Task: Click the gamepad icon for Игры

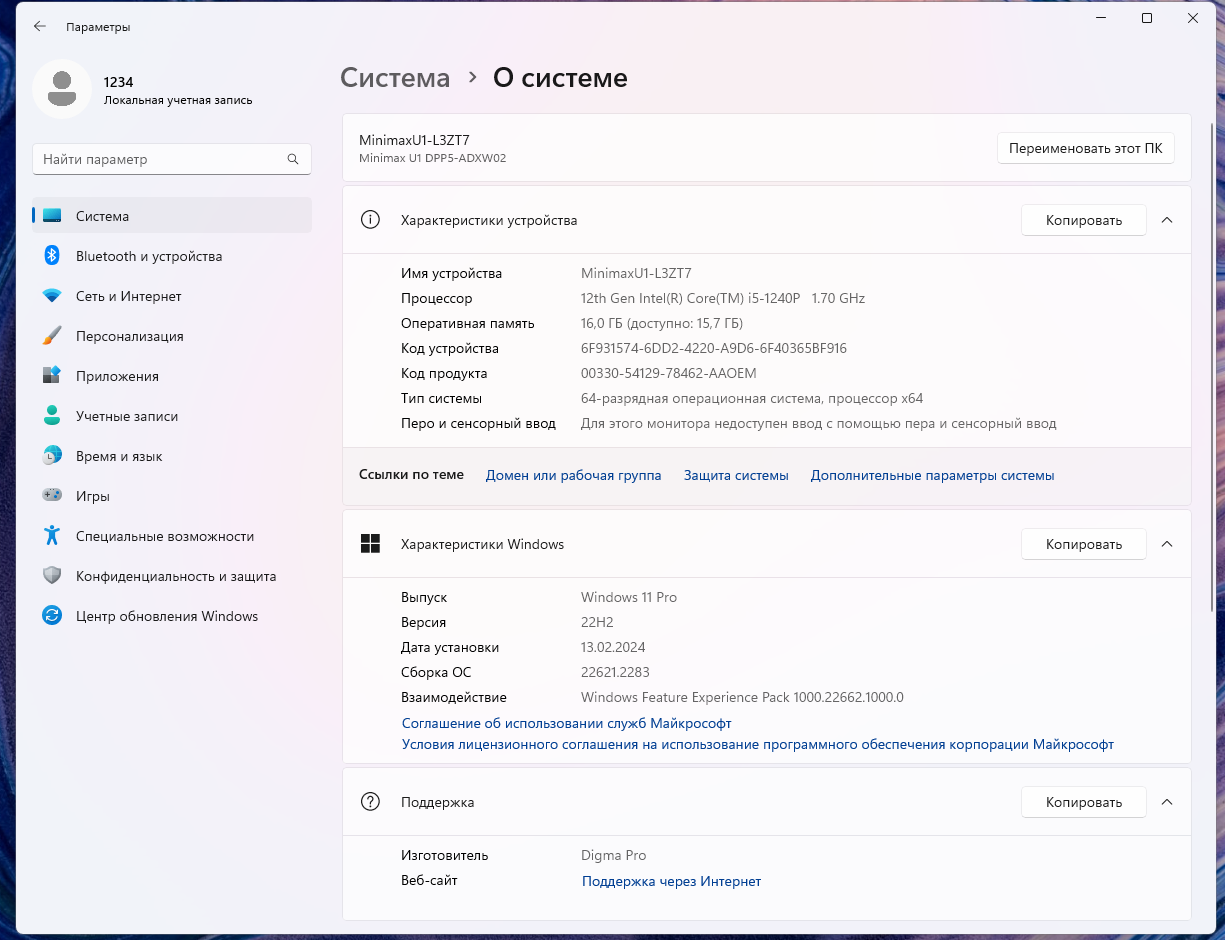Action: (52, 496)
